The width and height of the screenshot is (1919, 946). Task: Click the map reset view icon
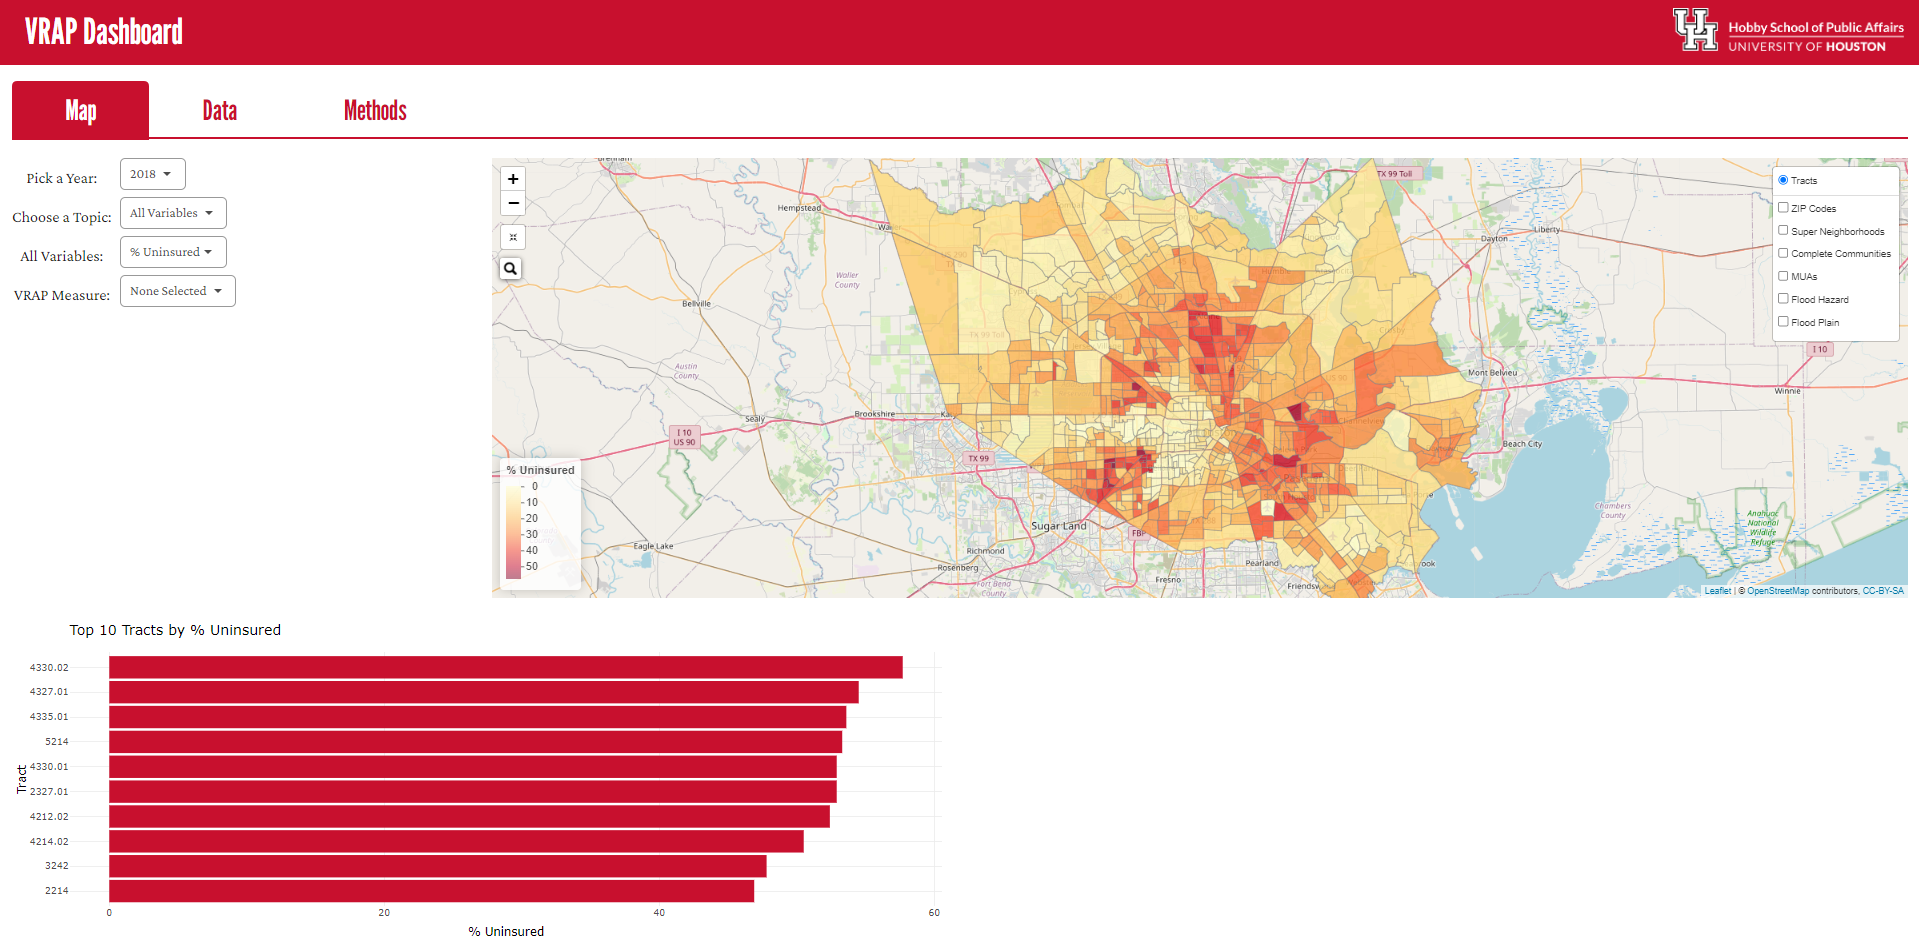(x=513, y=237)
